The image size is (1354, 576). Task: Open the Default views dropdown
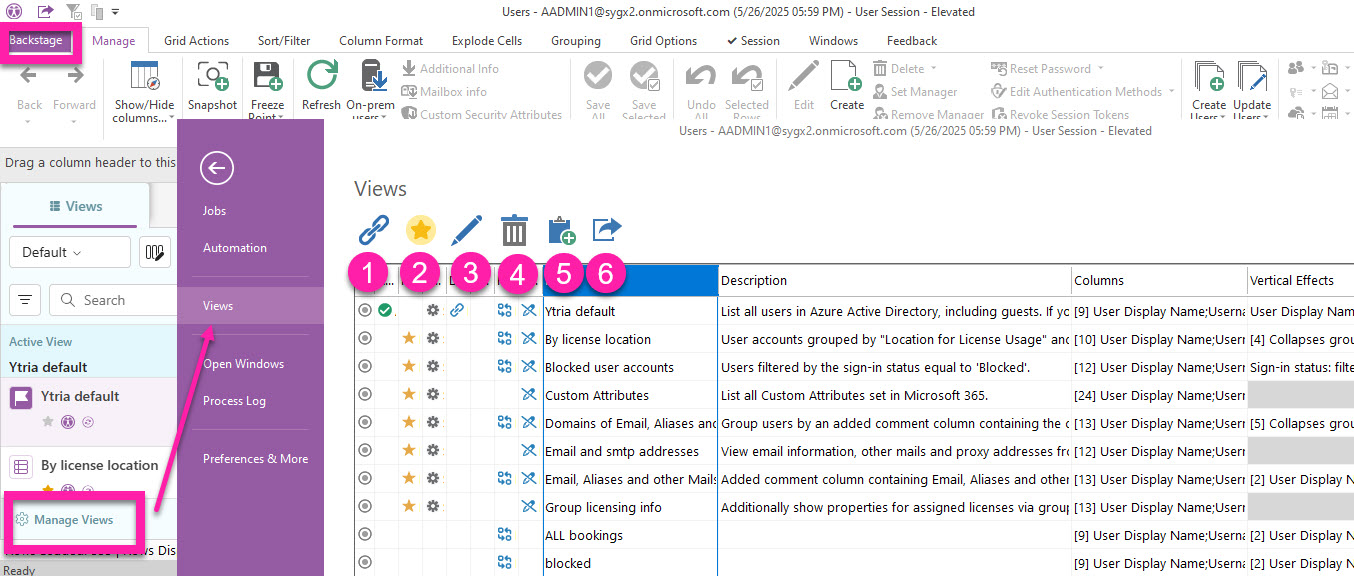(x=69, y=252)
